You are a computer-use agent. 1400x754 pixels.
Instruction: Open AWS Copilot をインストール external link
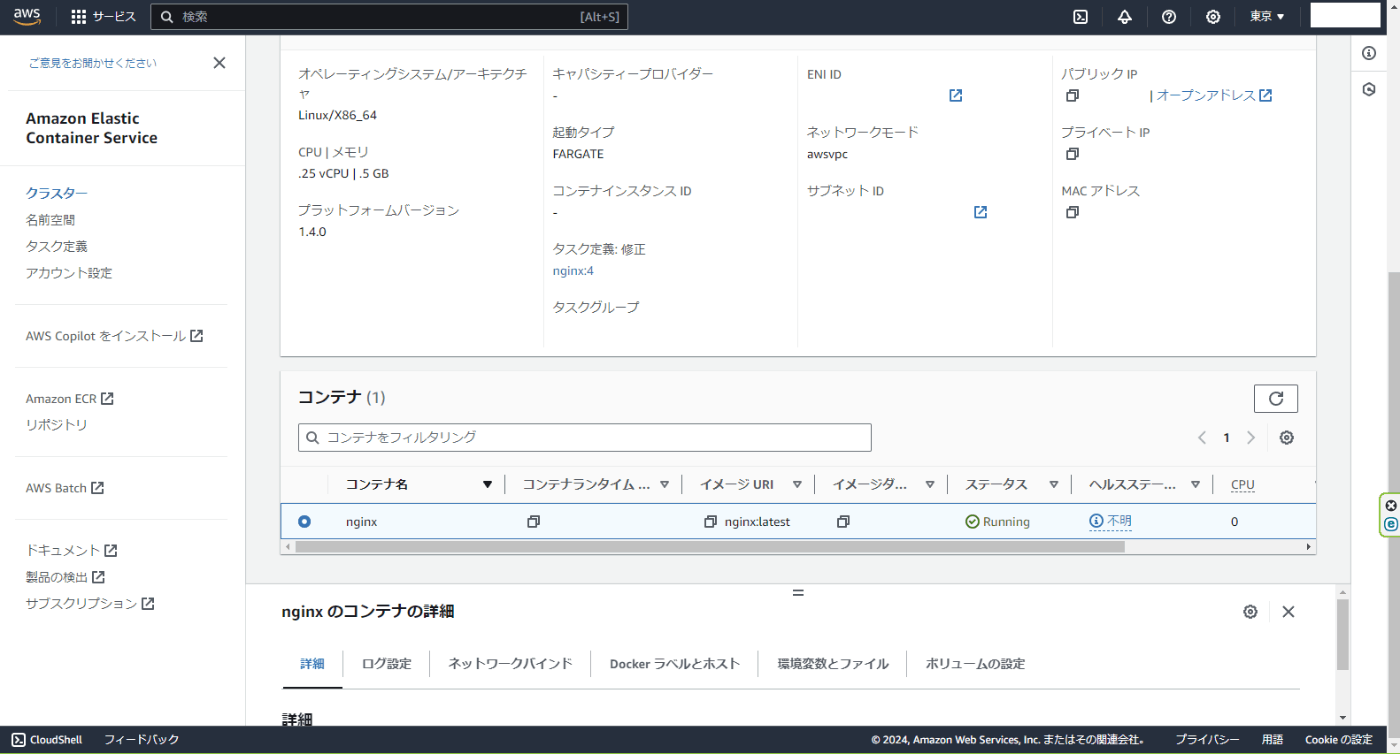click(x=114, y=336)
